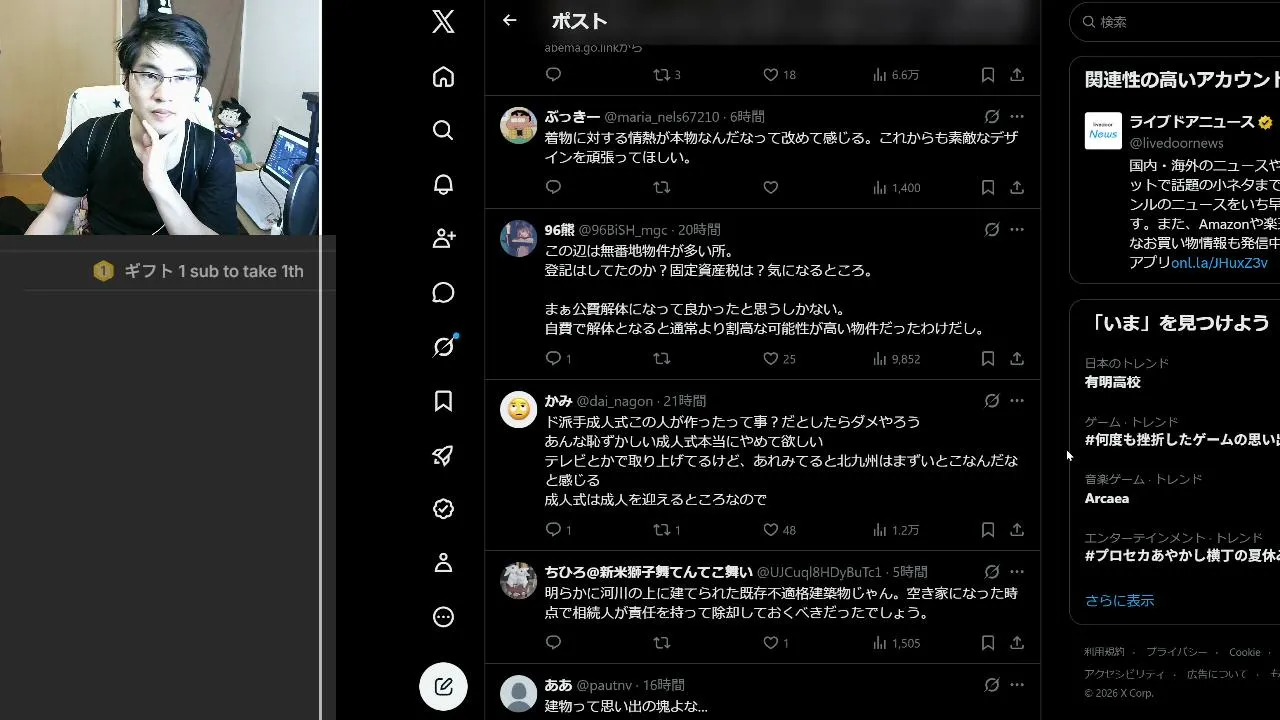Open the Arcaea trend
This screenshot has width=1280, height=720.
click(1107, 498)
